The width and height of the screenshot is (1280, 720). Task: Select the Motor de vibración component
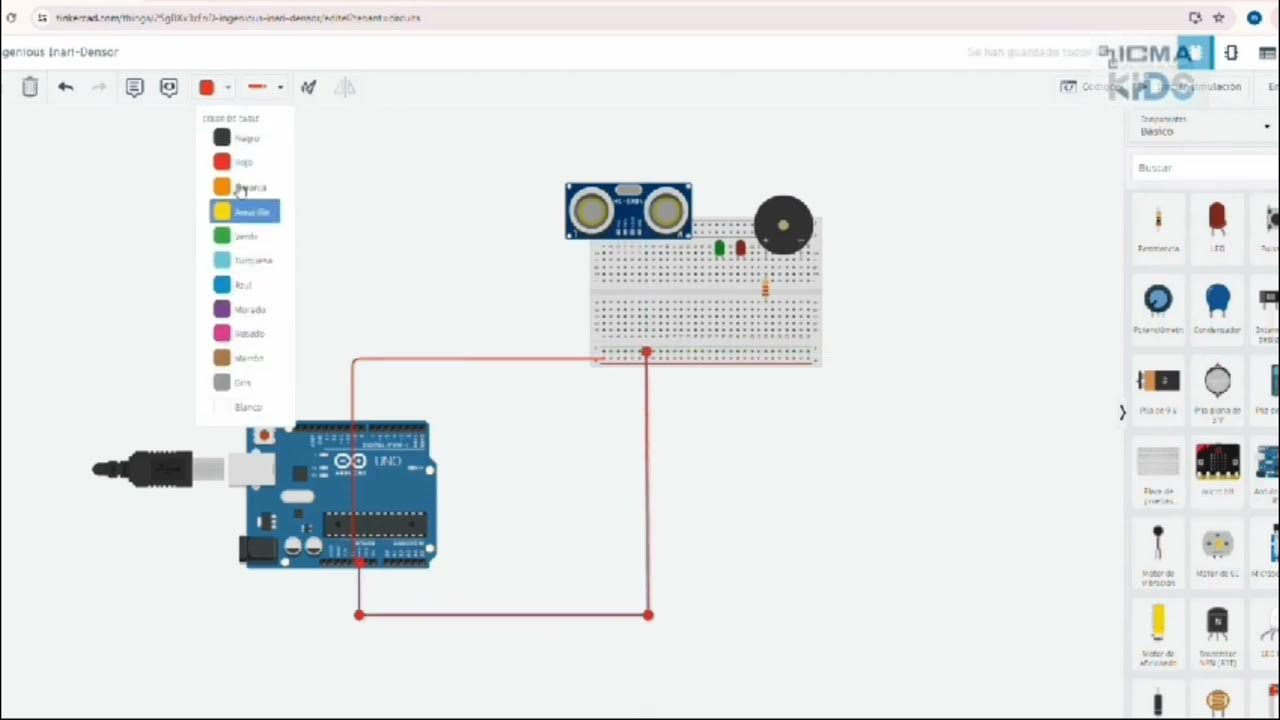click(x=1158, y=553)
